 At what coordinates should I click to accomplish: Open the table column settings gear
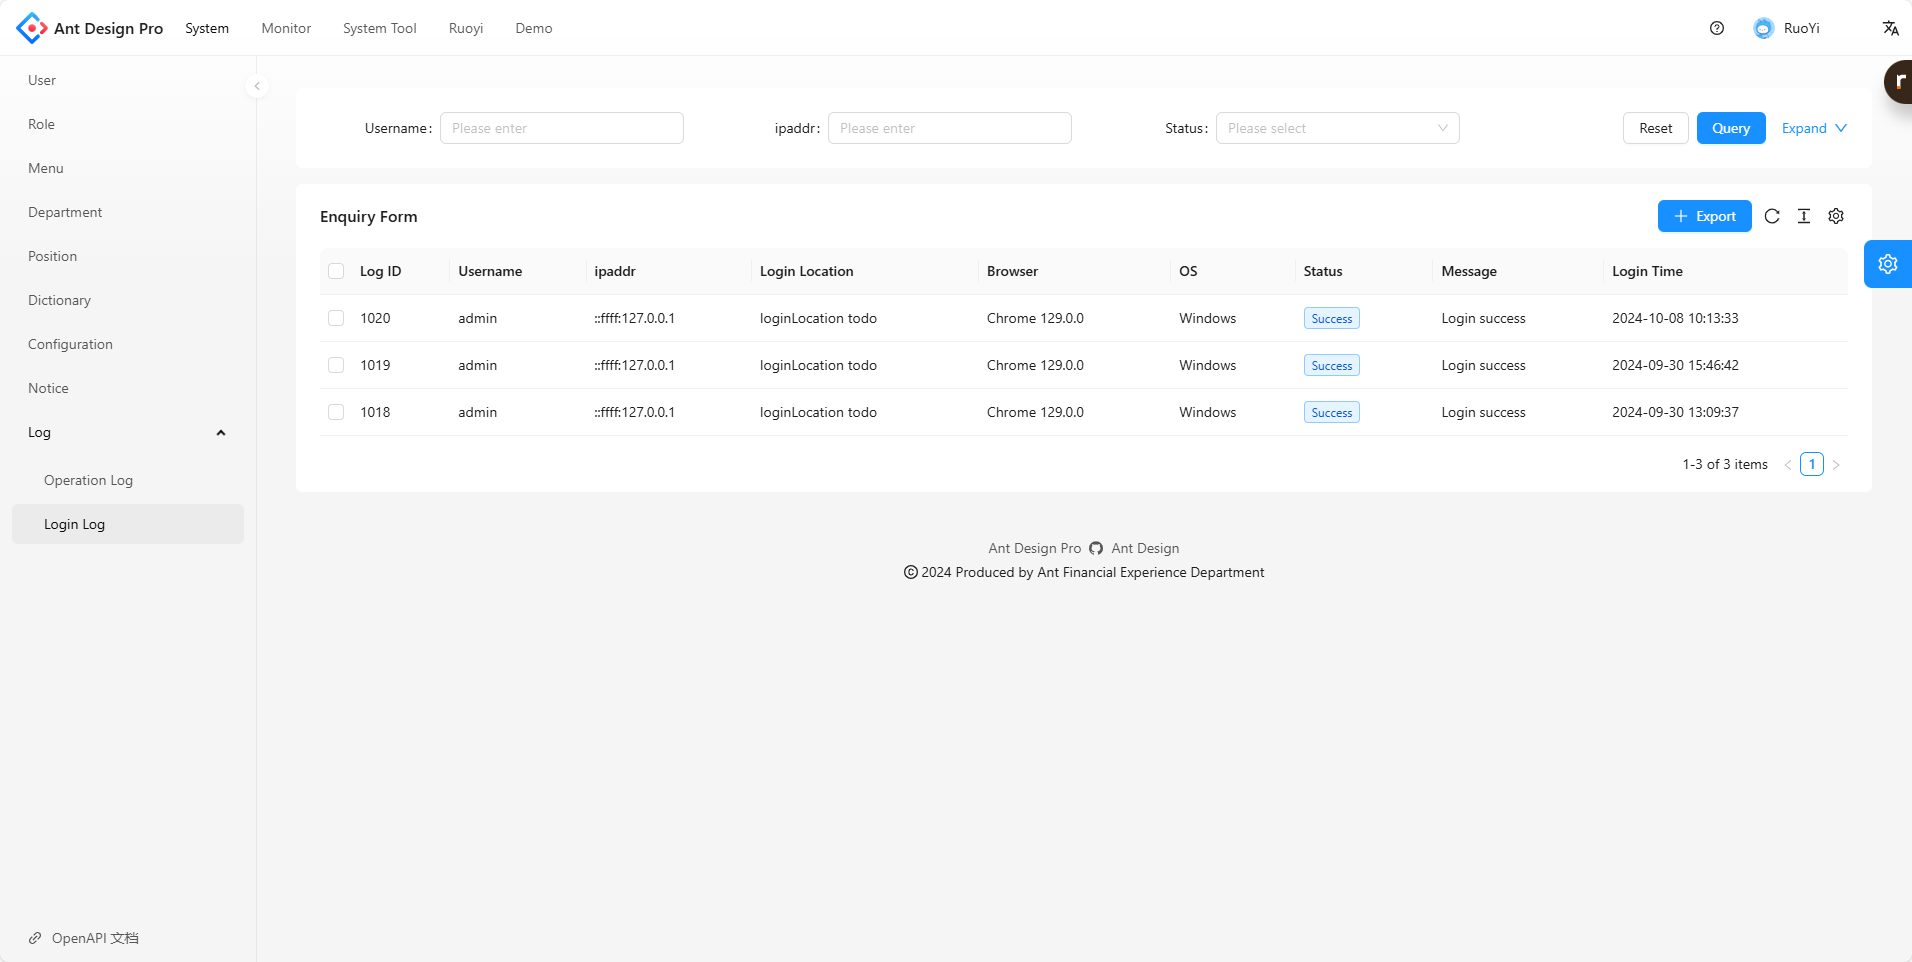click(x=1836, y=216)
